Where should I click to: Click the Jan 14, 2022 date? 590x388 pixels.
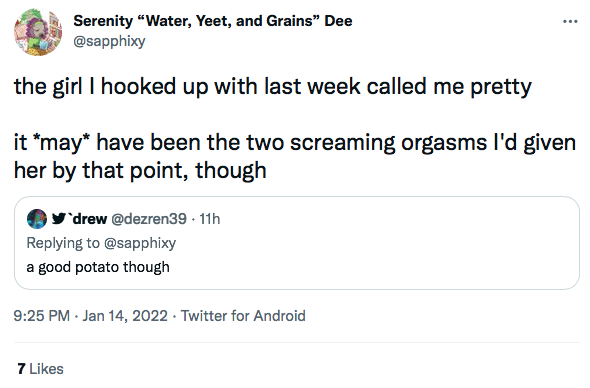tap(125, 316)
